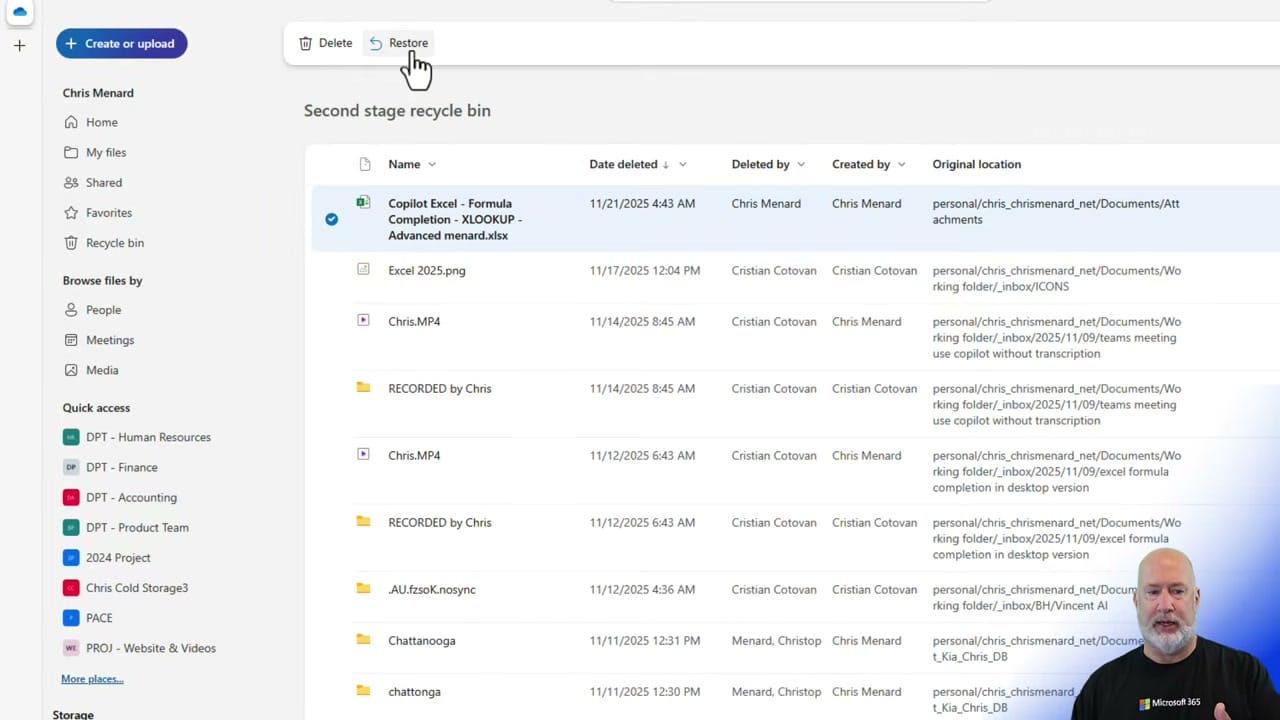This screenshot has height=720, width=1280.
Task: Open the RECORDED by Chris folder
Action: pyautogui.click(x=439, y=388)
